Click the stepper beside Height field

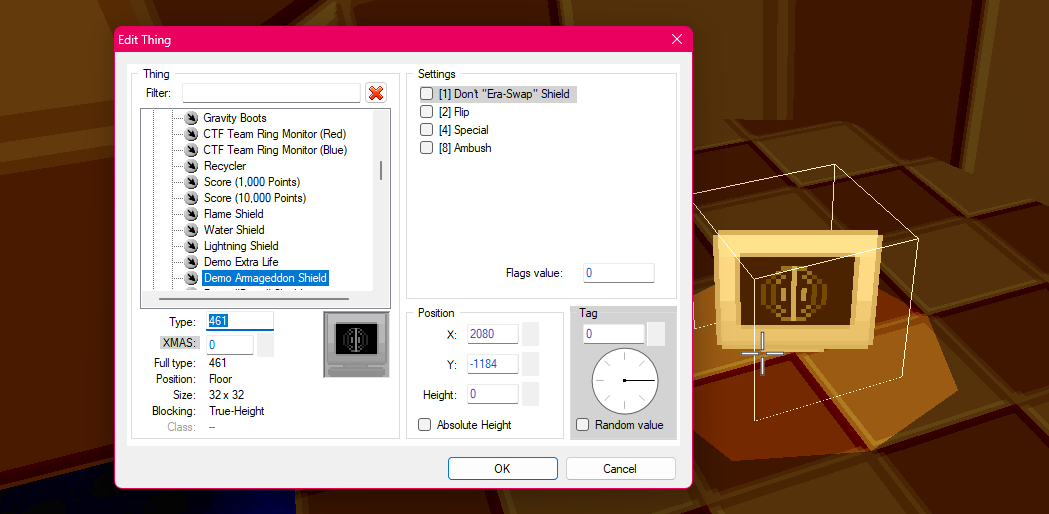pyautogui.click(x=530, y=394)
